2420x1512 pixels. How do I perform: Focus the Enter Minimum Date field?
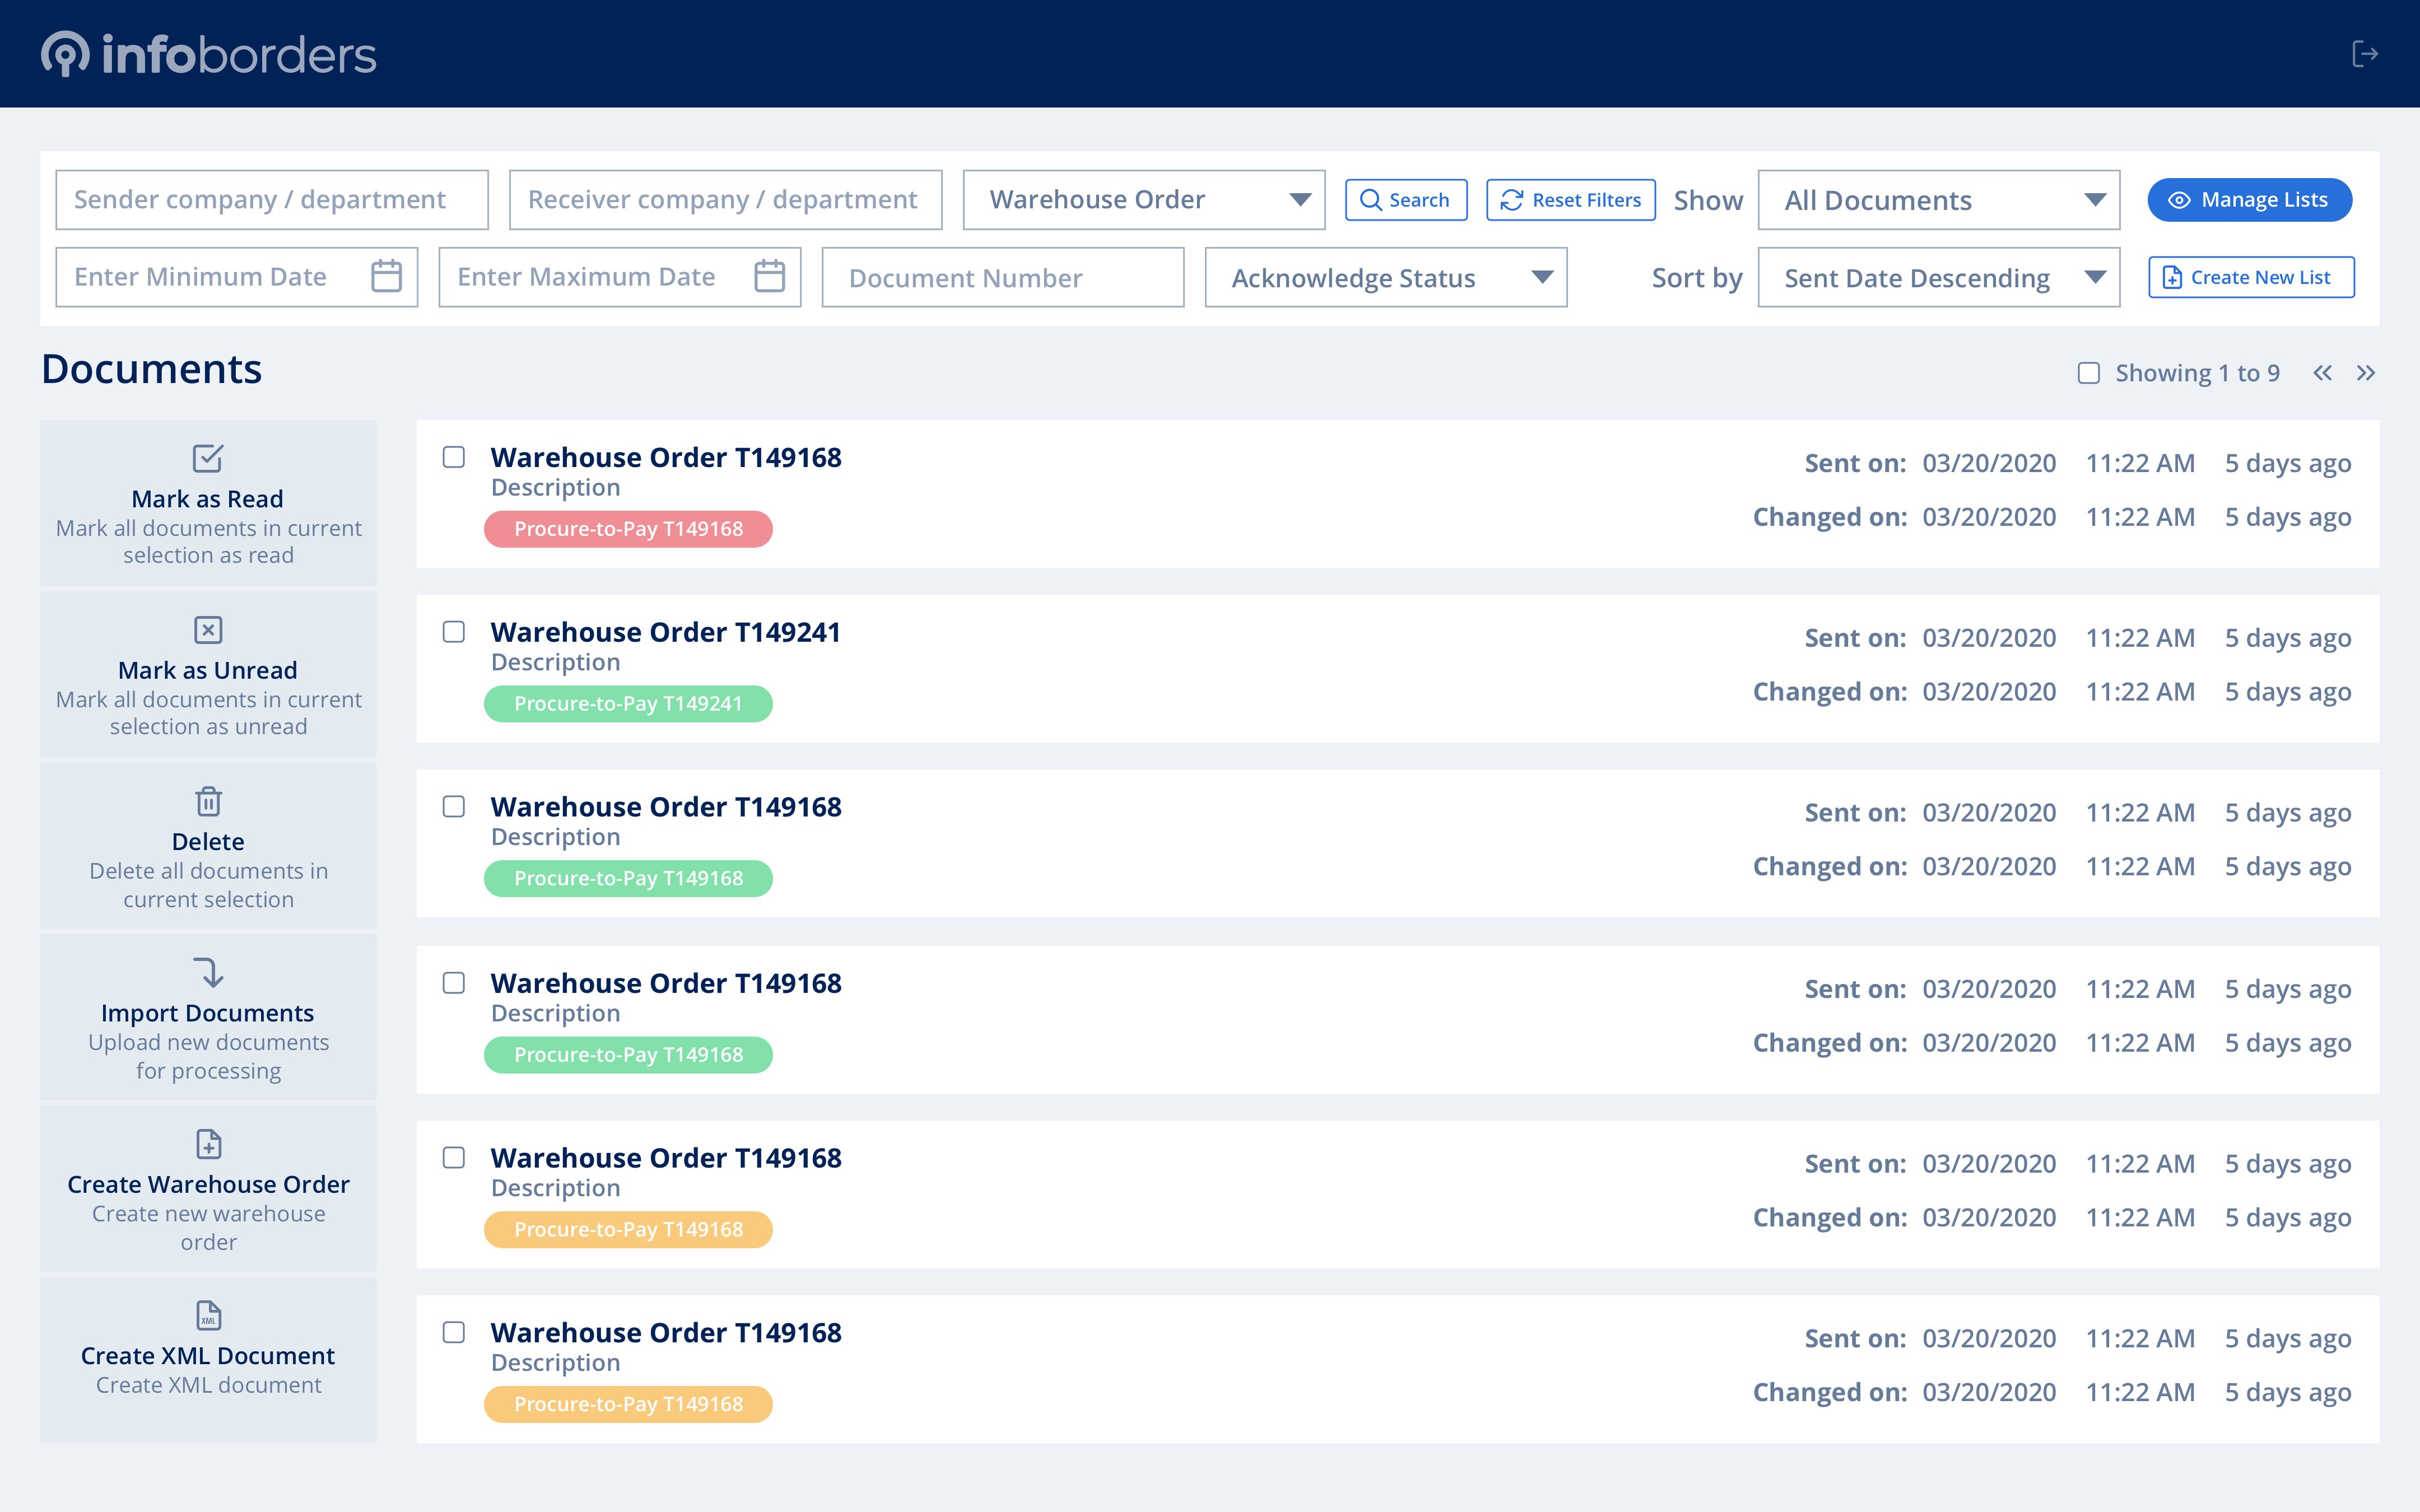coord(236,277)
